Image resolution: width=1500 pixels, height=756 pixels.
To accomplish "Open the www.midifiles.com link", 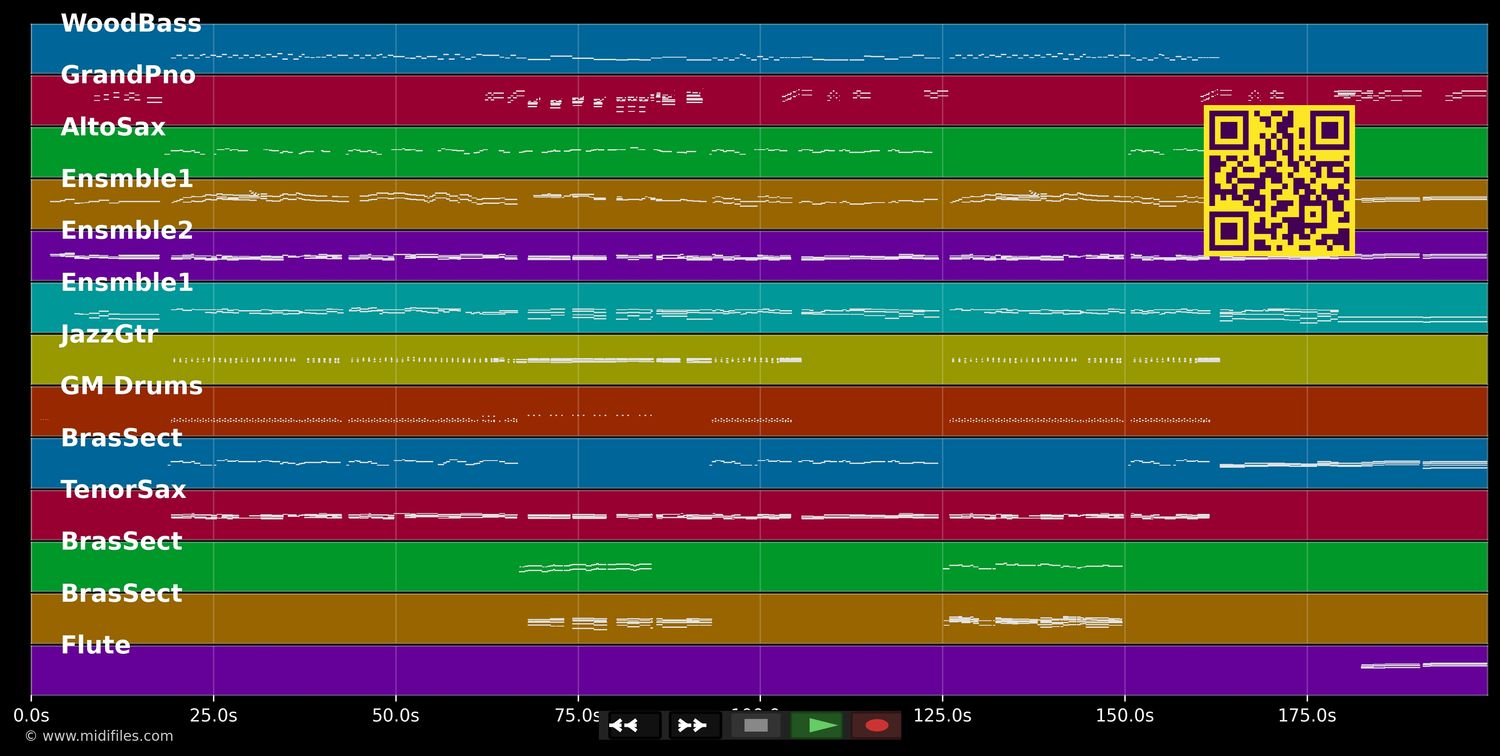I will pyautogui.click(x=99, y=737).
